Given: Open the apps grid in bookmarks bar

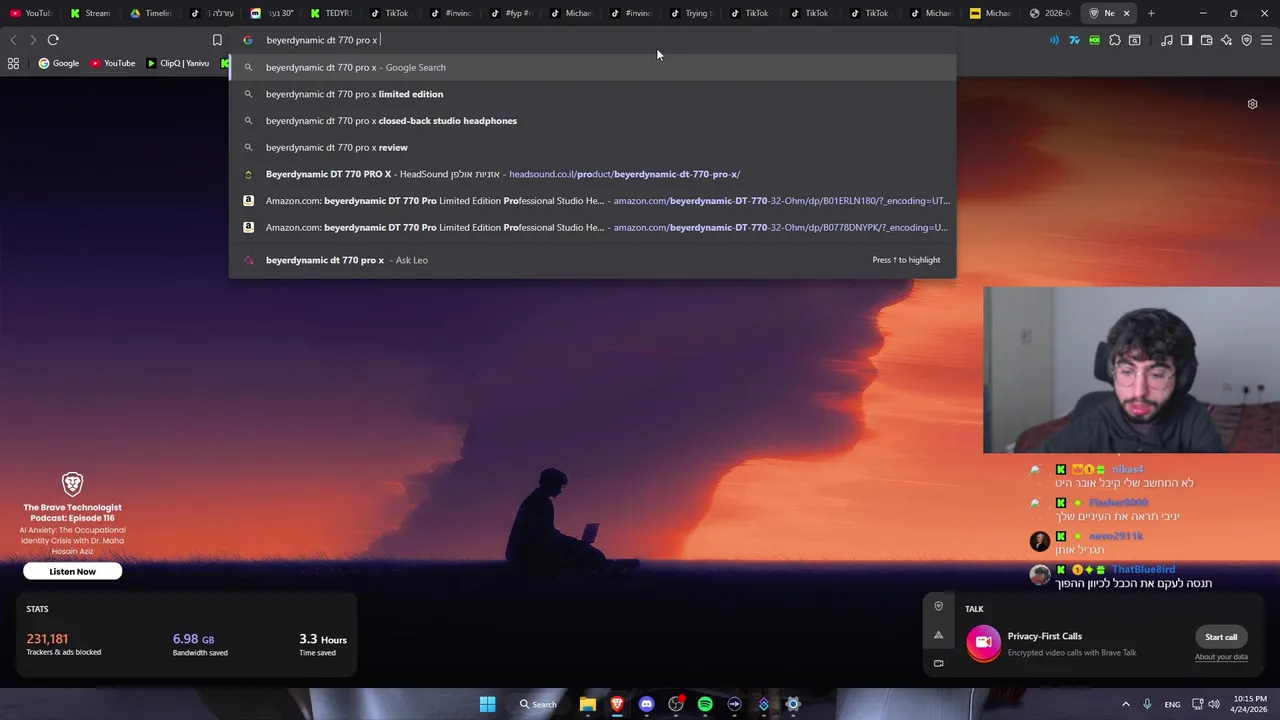Looking at the screenshot, I should pos(13,63).
